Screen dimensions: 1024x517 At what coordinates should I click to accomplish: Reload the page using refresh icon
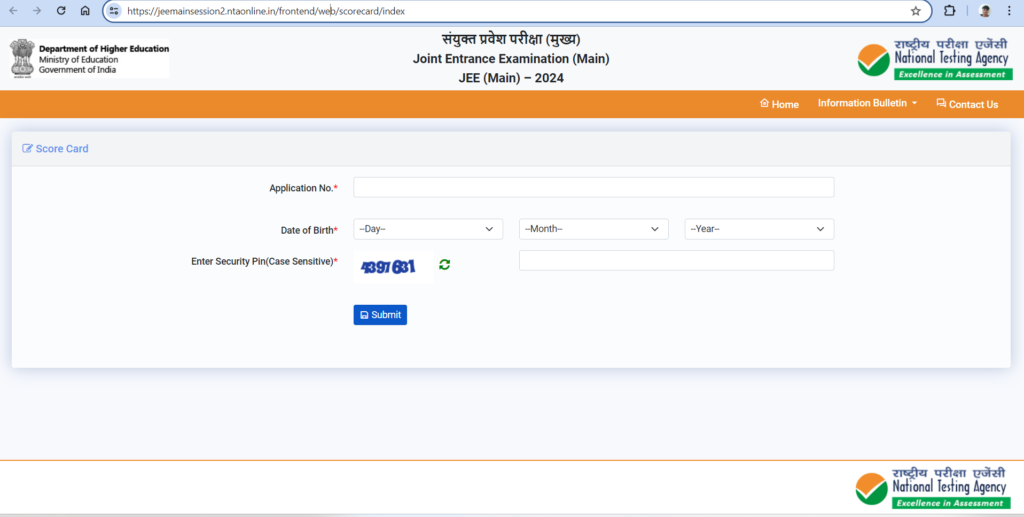point(61,11)
